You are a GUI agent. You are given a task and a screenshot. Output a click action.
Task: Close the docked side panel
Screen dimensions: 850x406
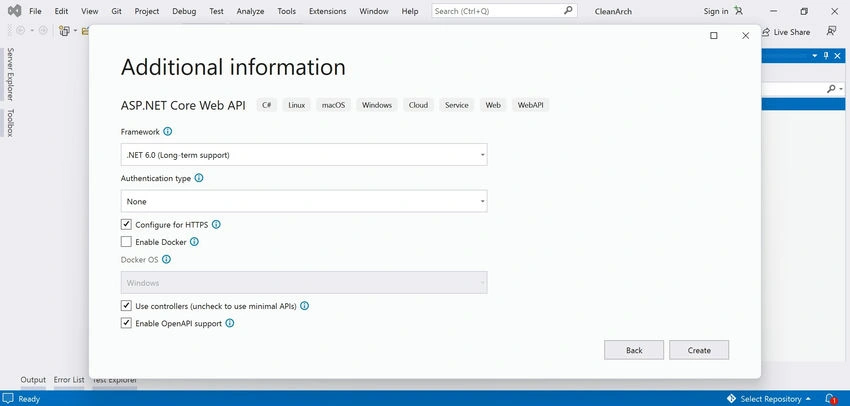tap(838, 55)
